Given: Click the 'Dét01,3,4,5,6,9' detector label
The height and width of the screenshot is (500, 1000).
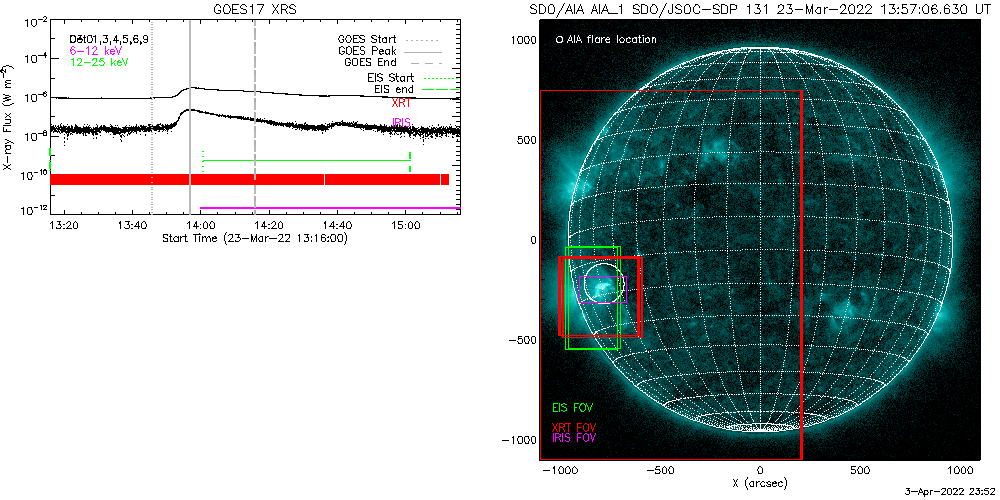Looking at the screenshot, I should [x=107, y=40].
